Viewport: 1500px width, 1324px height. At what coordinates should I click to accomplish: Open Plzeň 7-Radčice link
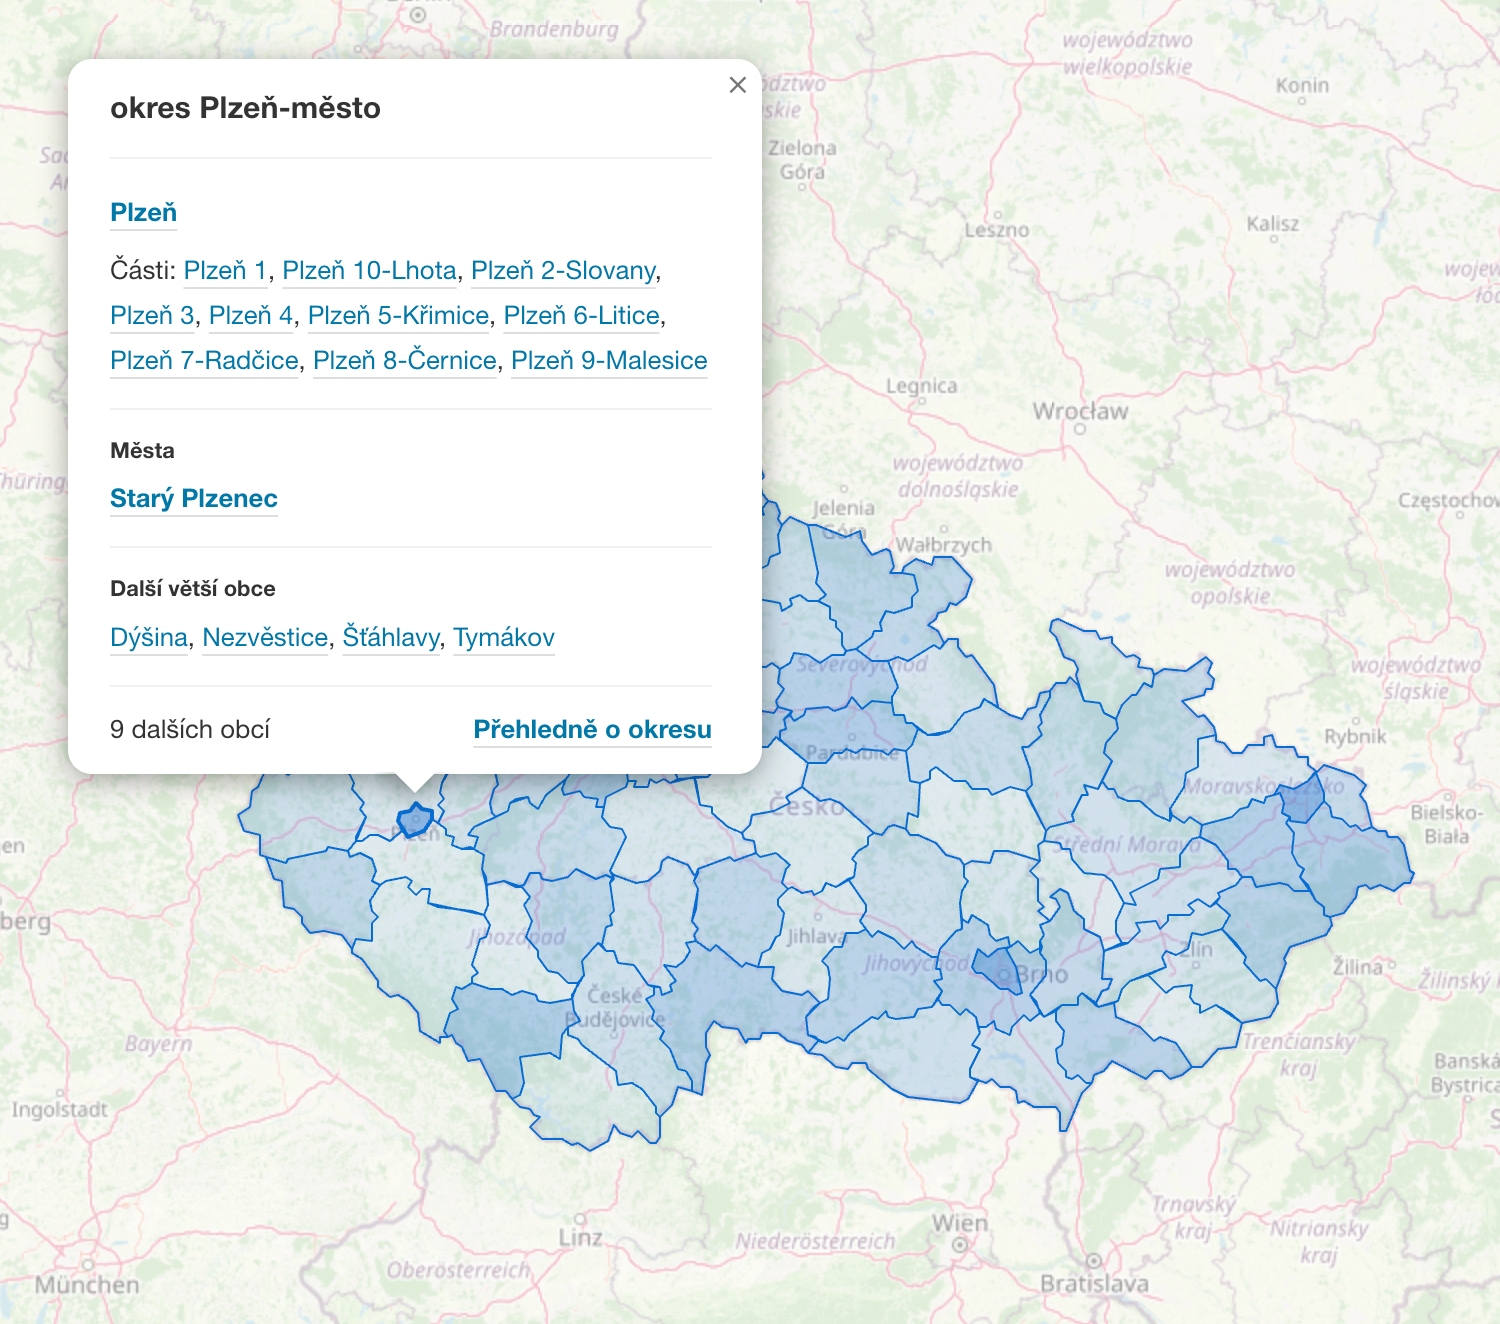204,361
